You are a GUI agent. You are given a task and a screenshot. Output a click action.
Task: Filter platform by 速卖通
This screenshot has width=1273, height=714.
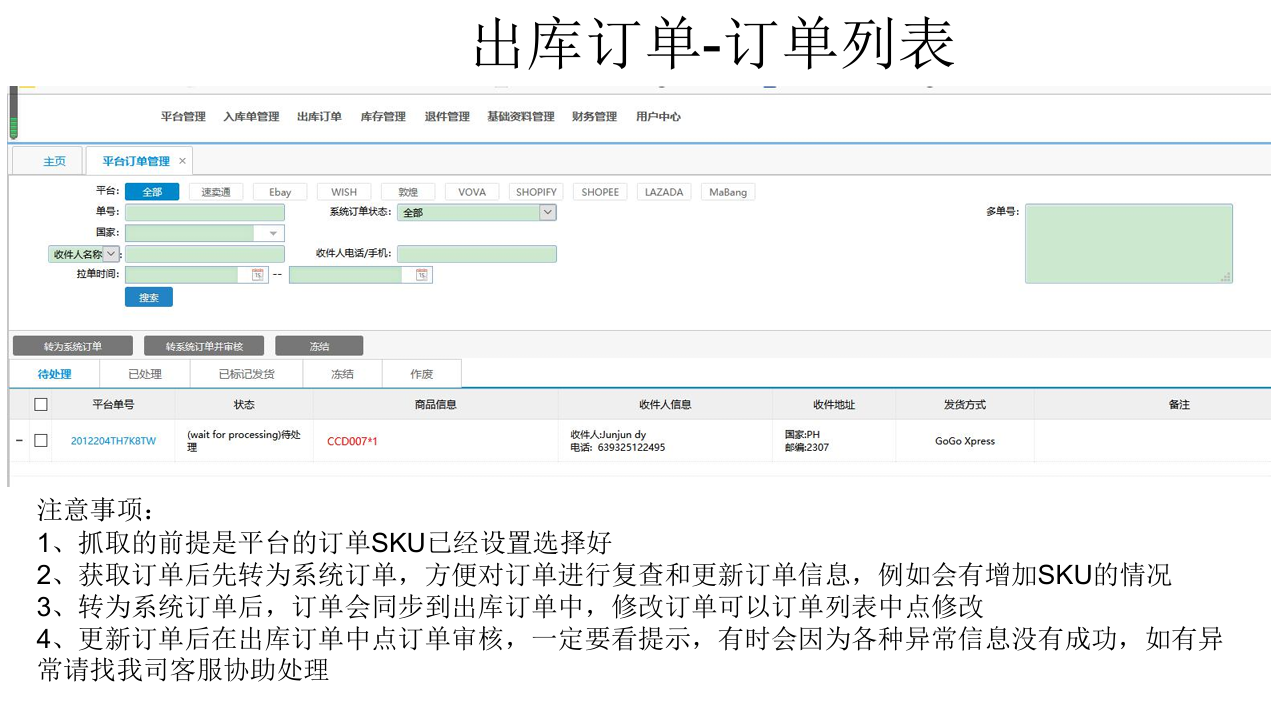coord(216,192)
